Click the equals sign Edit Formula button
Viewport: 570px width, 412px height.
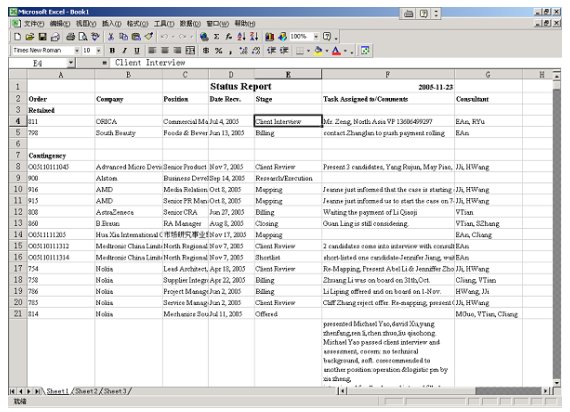[x=104, y=63]
